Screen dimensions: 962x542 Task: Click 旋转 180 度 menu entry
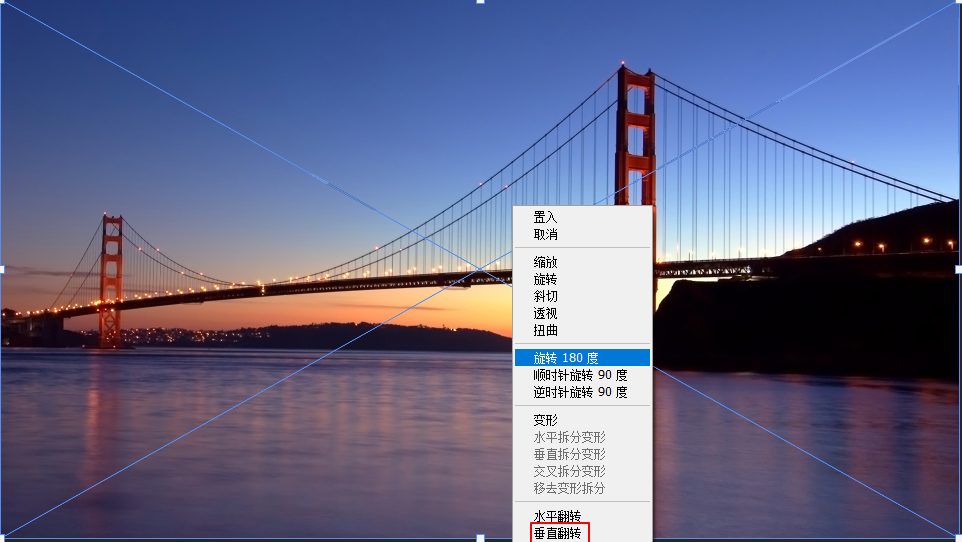tap(582, 358)
